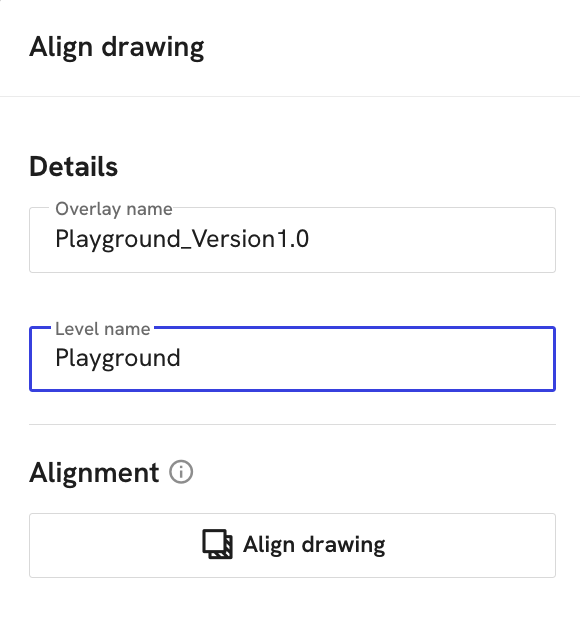Image resolution: width=580 pixels, height=634 pixels.
Task: Open the Alignment help tooltip icon
Action: (181, 472)
